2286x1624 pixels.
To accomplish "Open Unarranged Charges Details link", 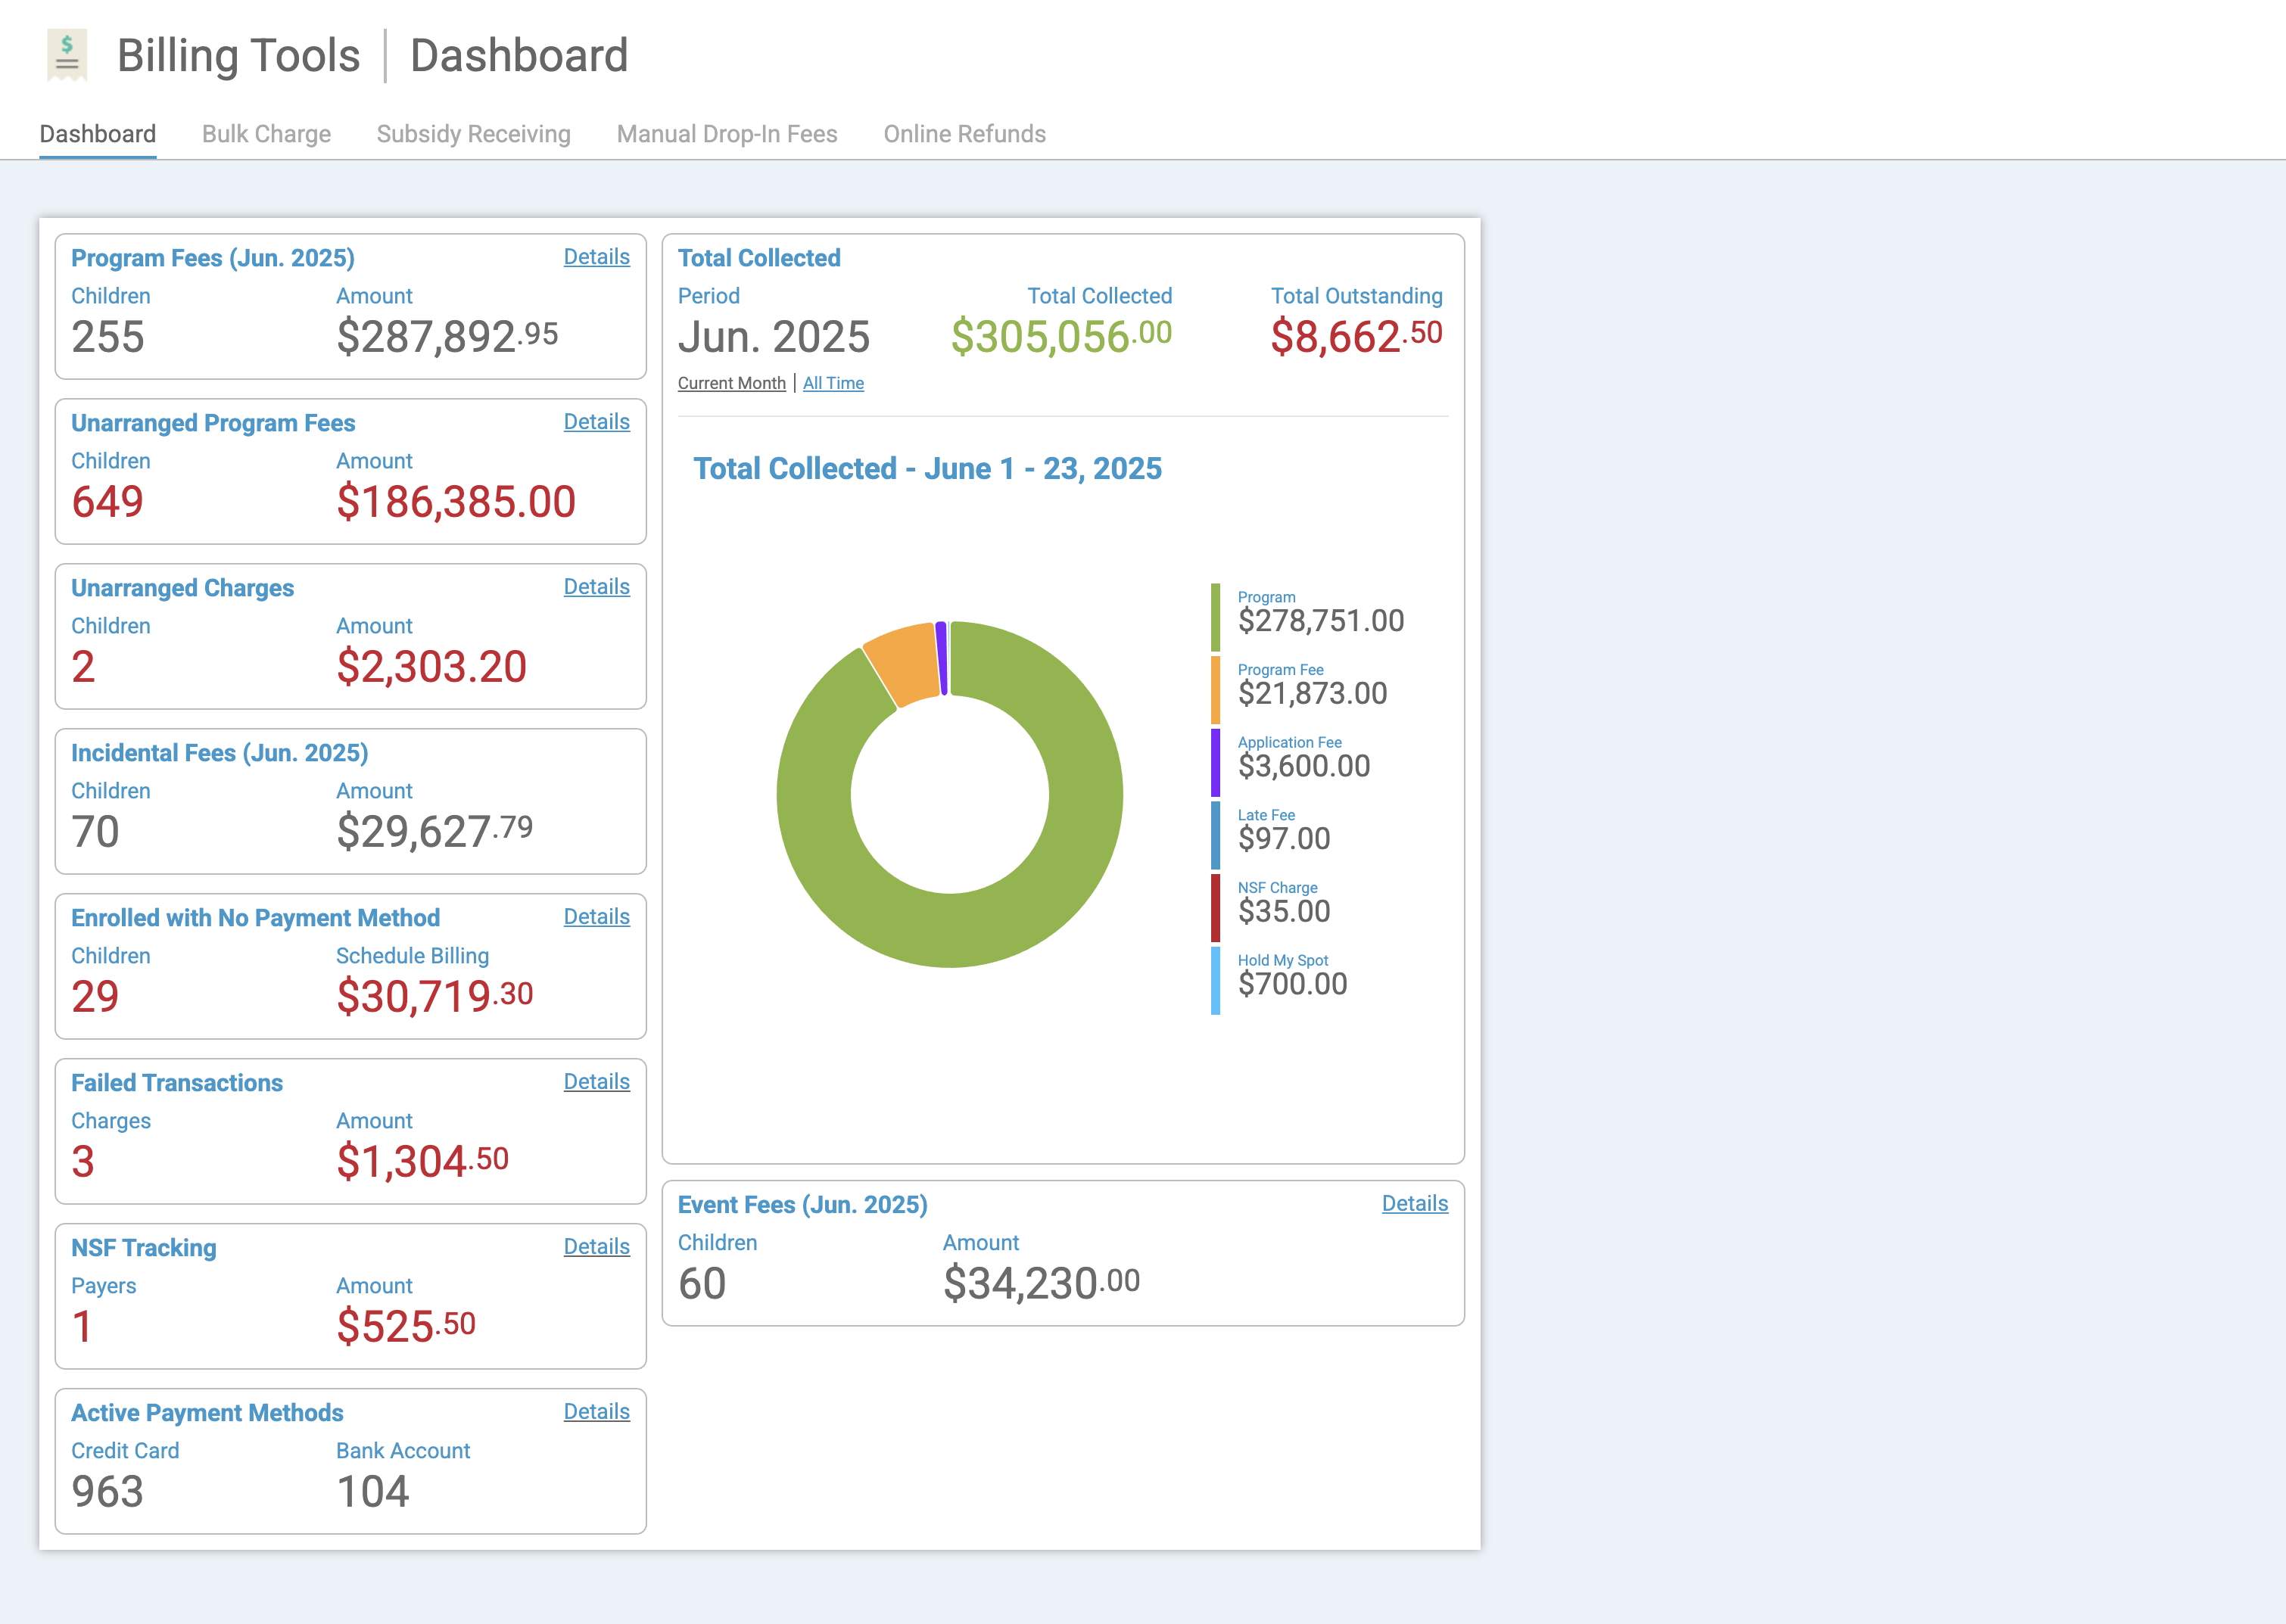I will coord(596,587).
